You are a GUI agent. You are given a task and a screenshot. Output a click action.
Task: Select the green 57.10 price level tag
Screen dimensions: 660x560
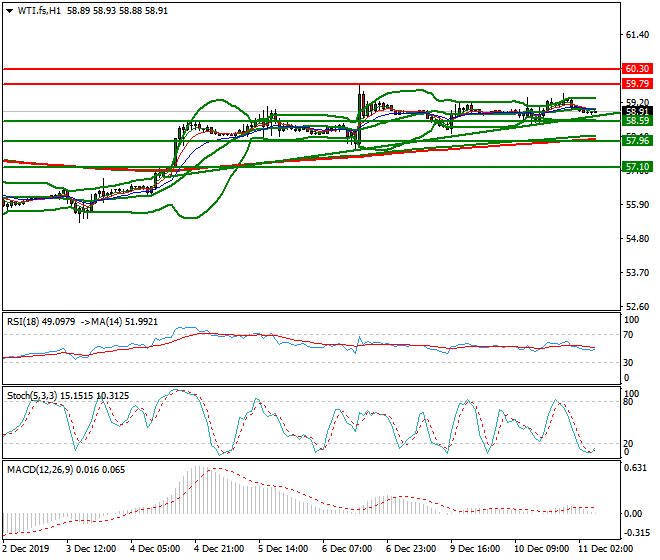637,167
